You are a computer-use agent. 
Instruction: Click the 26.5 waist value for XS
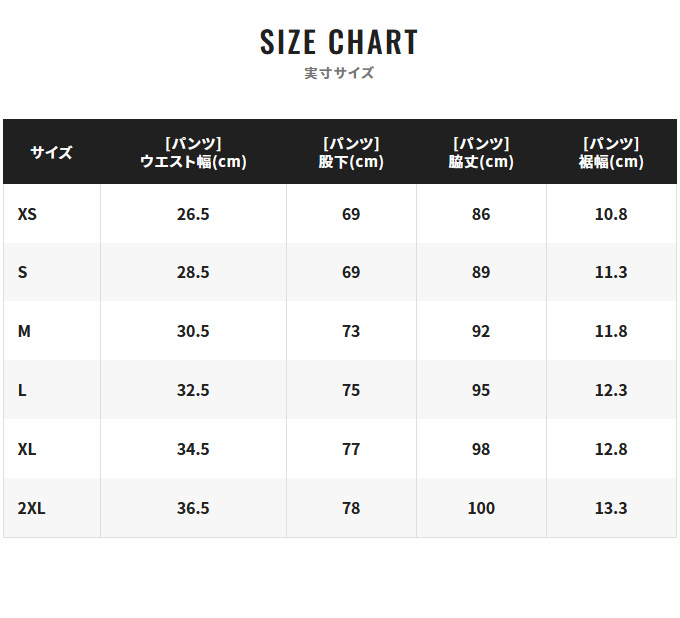pyautogui.click(x=193, y=214)
